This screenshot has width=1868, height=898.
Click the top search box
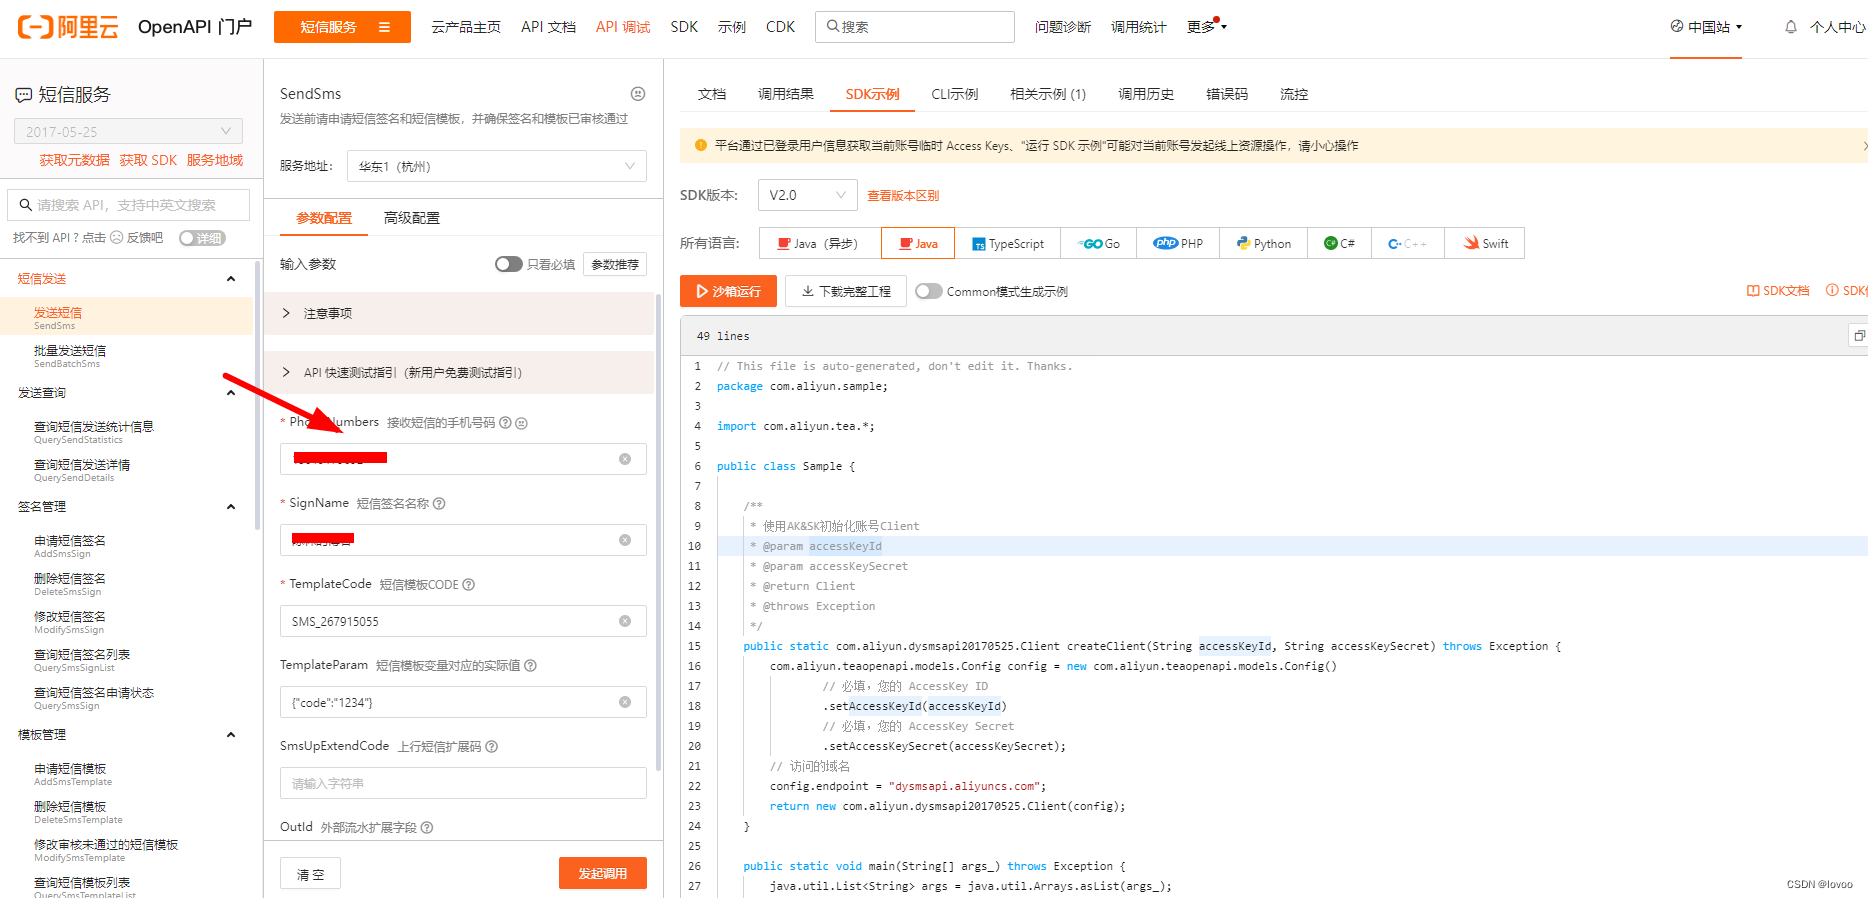pyautogui.click(x=915, y=27)
